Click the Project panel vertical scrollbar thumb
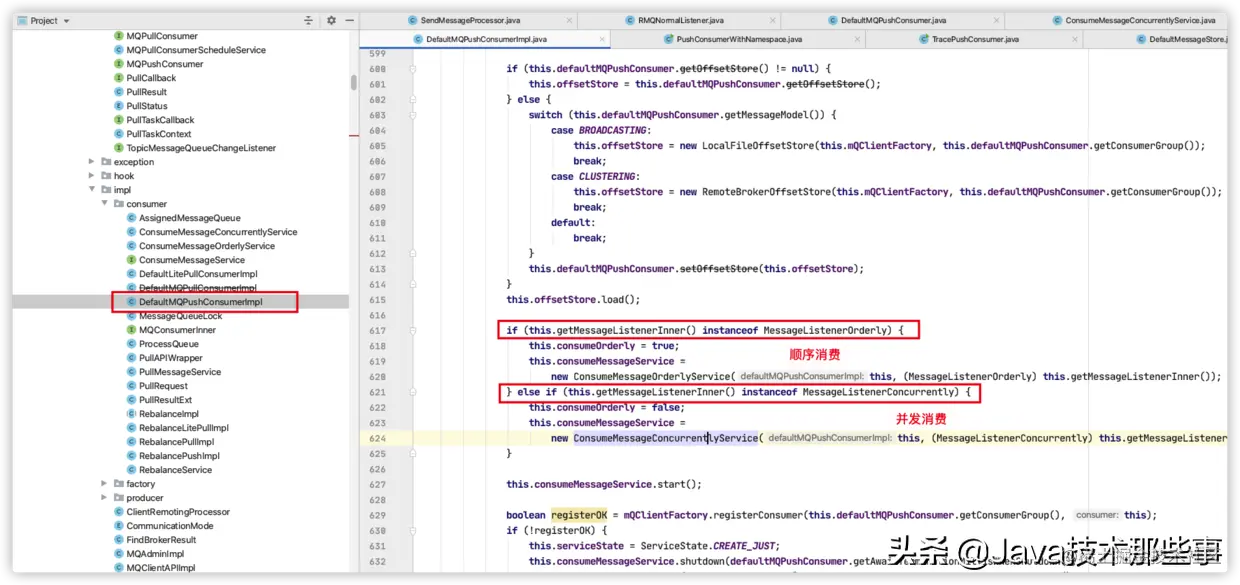 pos(354,82)
